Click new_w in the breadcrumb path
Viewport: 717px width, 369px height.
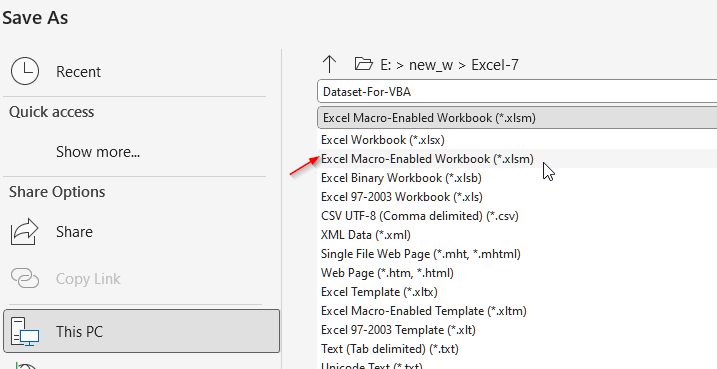pos(431,65)
